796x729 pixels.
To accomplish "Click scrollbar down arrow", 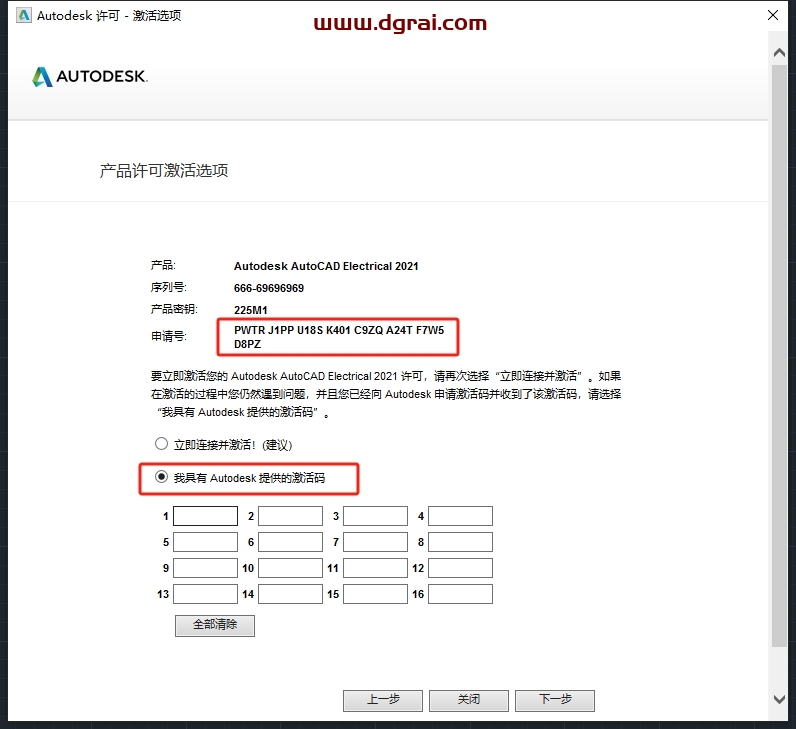I will [779, 699].
